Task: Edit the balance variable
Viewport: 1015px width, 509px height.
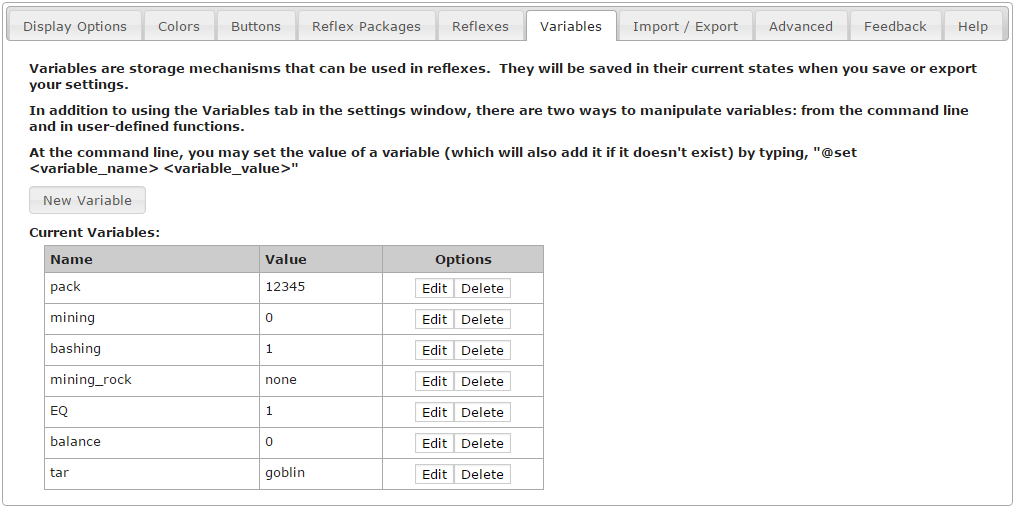Action: 434,443
